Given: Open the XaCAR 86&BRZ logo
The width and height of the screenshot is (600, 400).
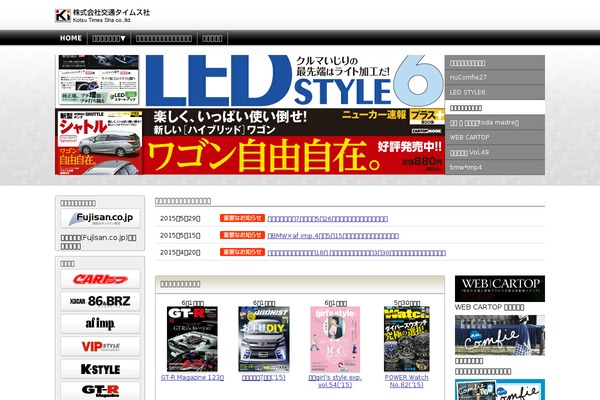Looking at the screenshot, I should [100, 301].
